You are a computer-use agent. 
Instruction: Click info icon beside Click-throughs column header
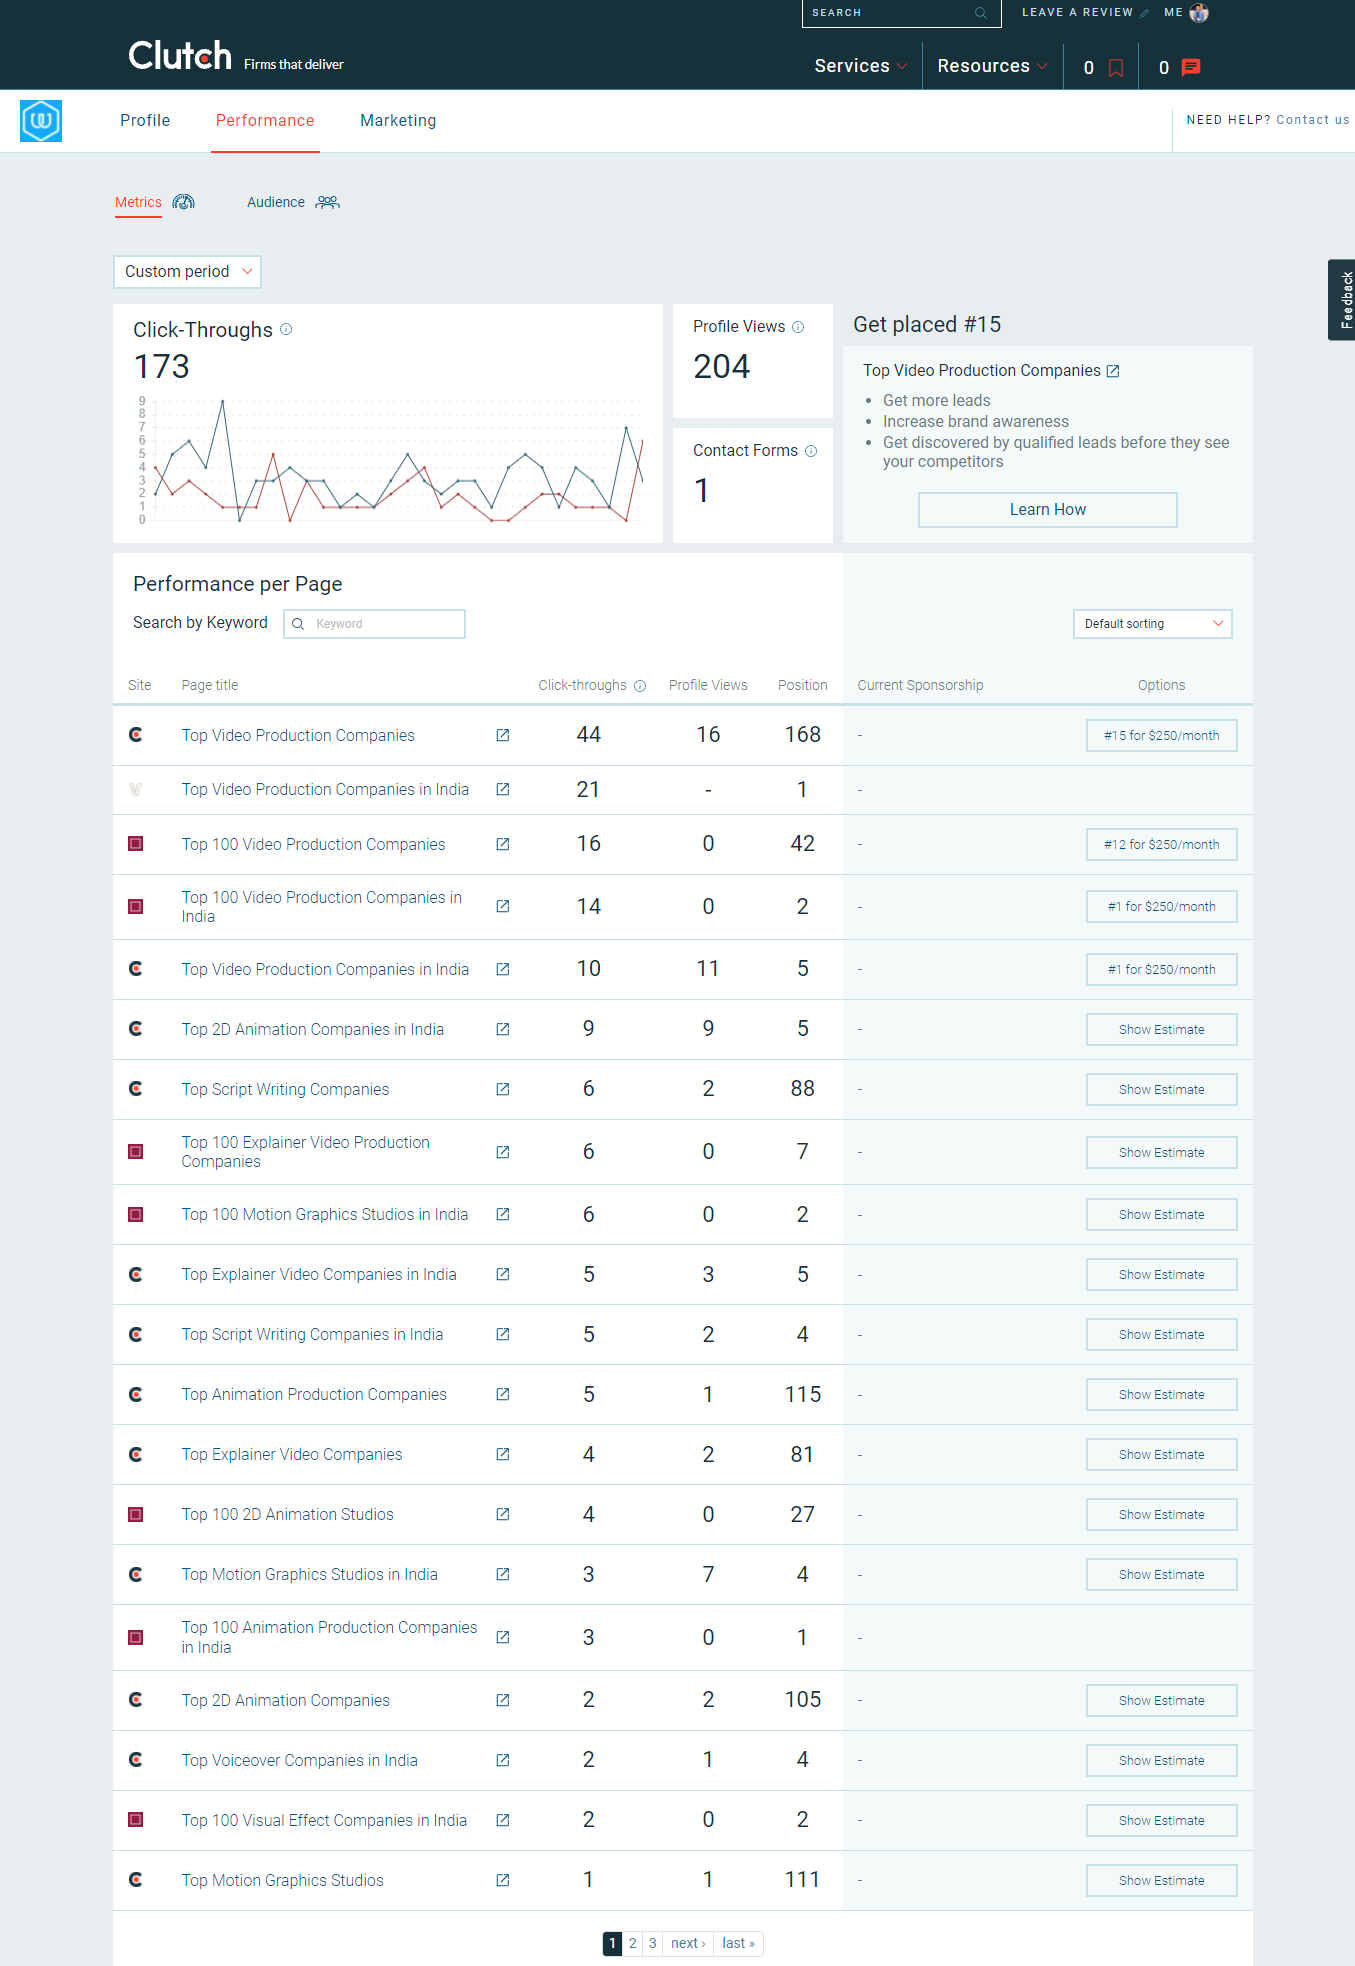pos(640,686)
